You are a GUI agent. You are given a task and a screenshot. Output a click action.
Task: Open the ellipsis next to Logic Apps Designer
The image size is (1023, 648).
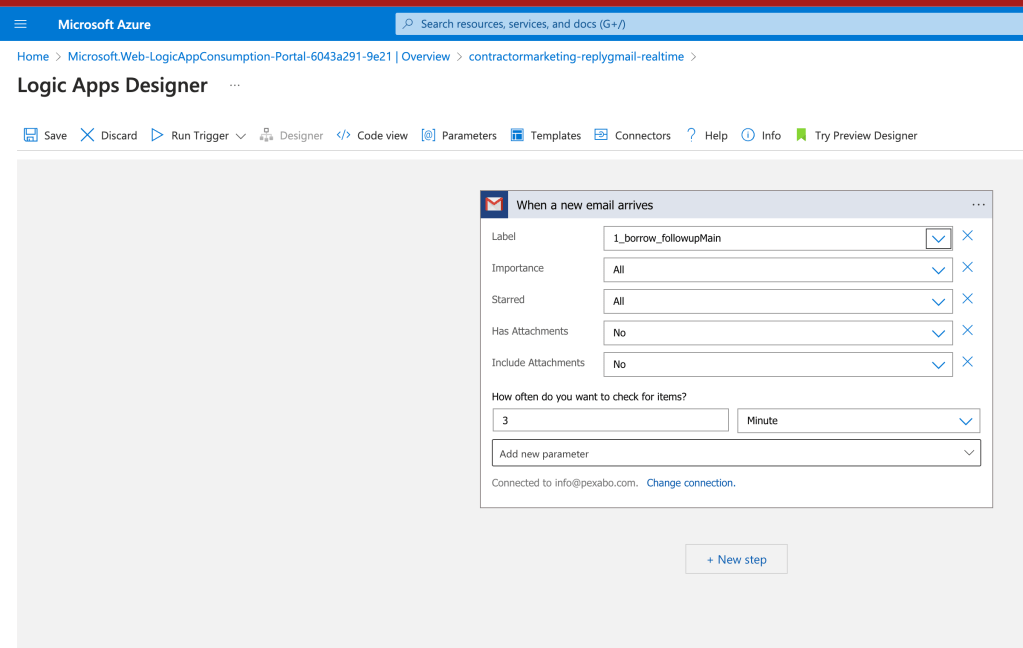click(x=235, y=85)
